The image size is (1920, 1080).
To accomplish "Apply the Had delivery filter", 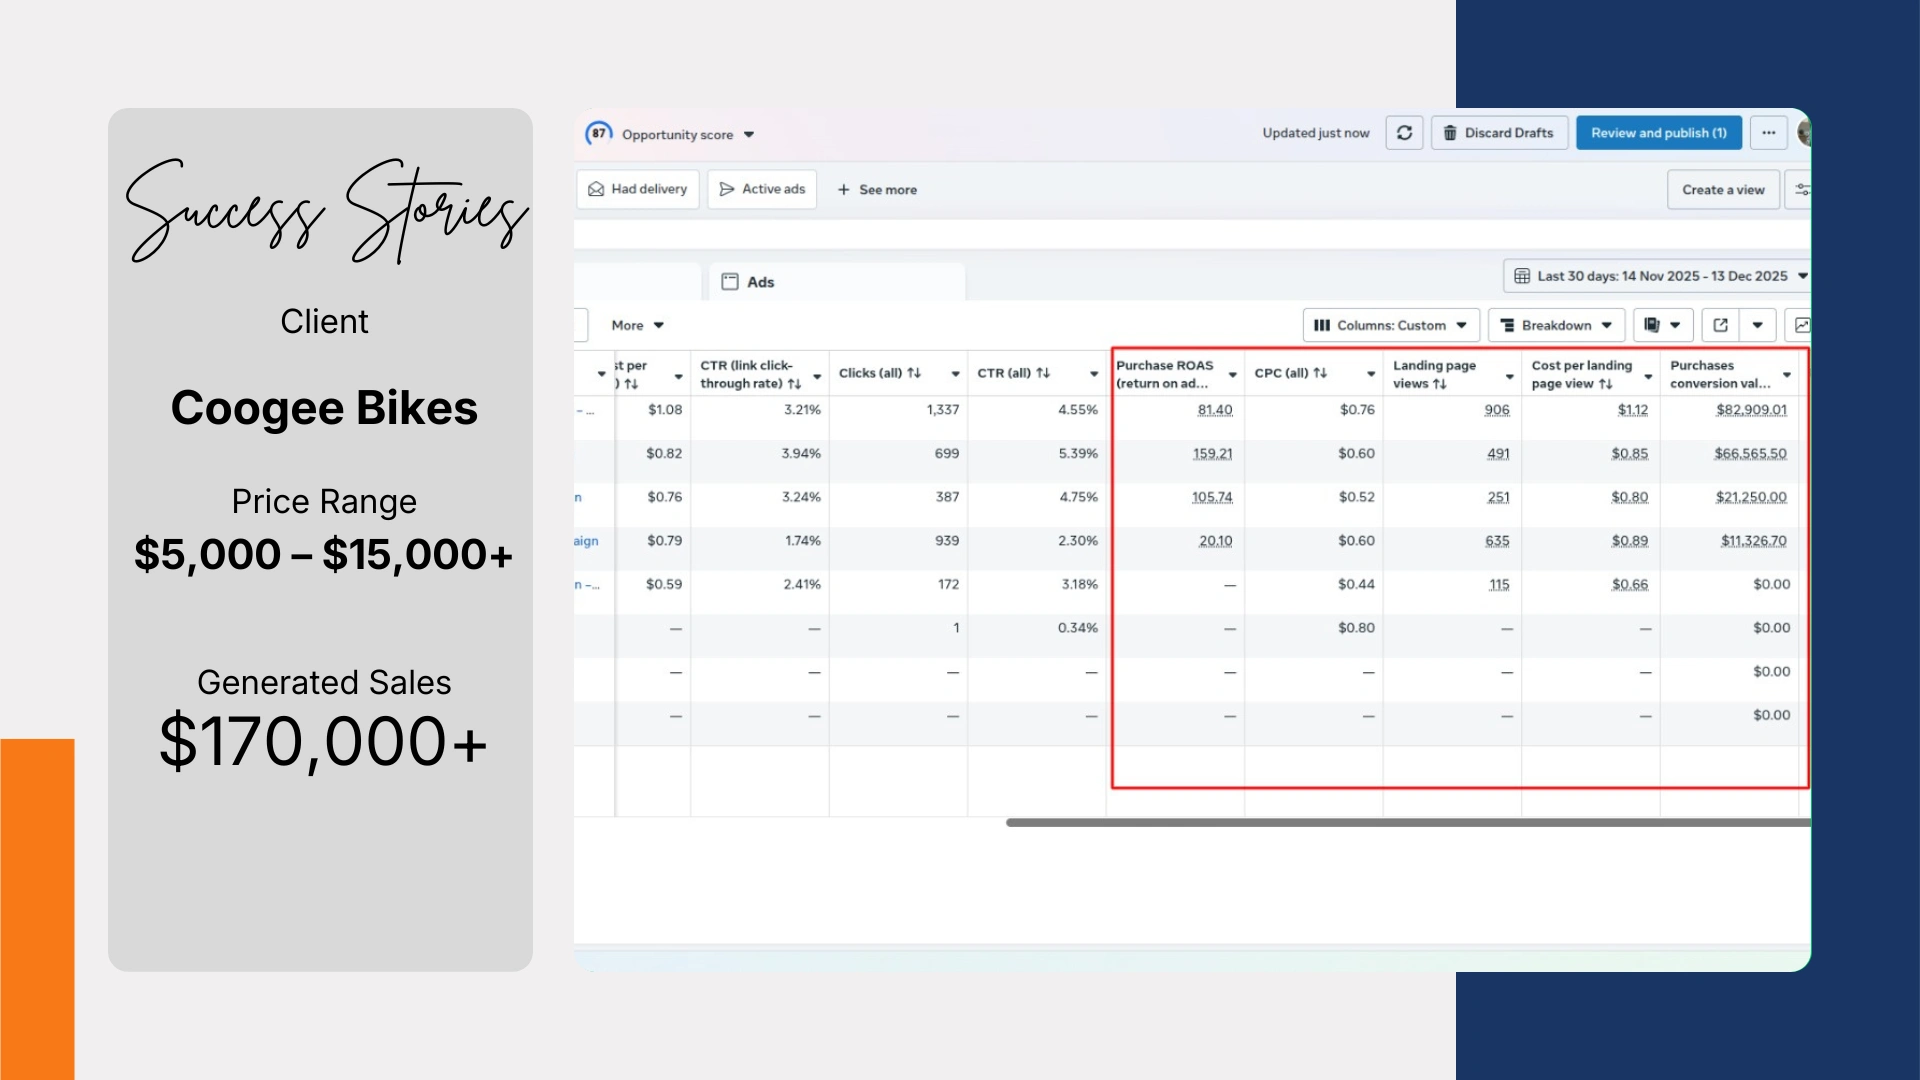I will (x=638, y=189).
